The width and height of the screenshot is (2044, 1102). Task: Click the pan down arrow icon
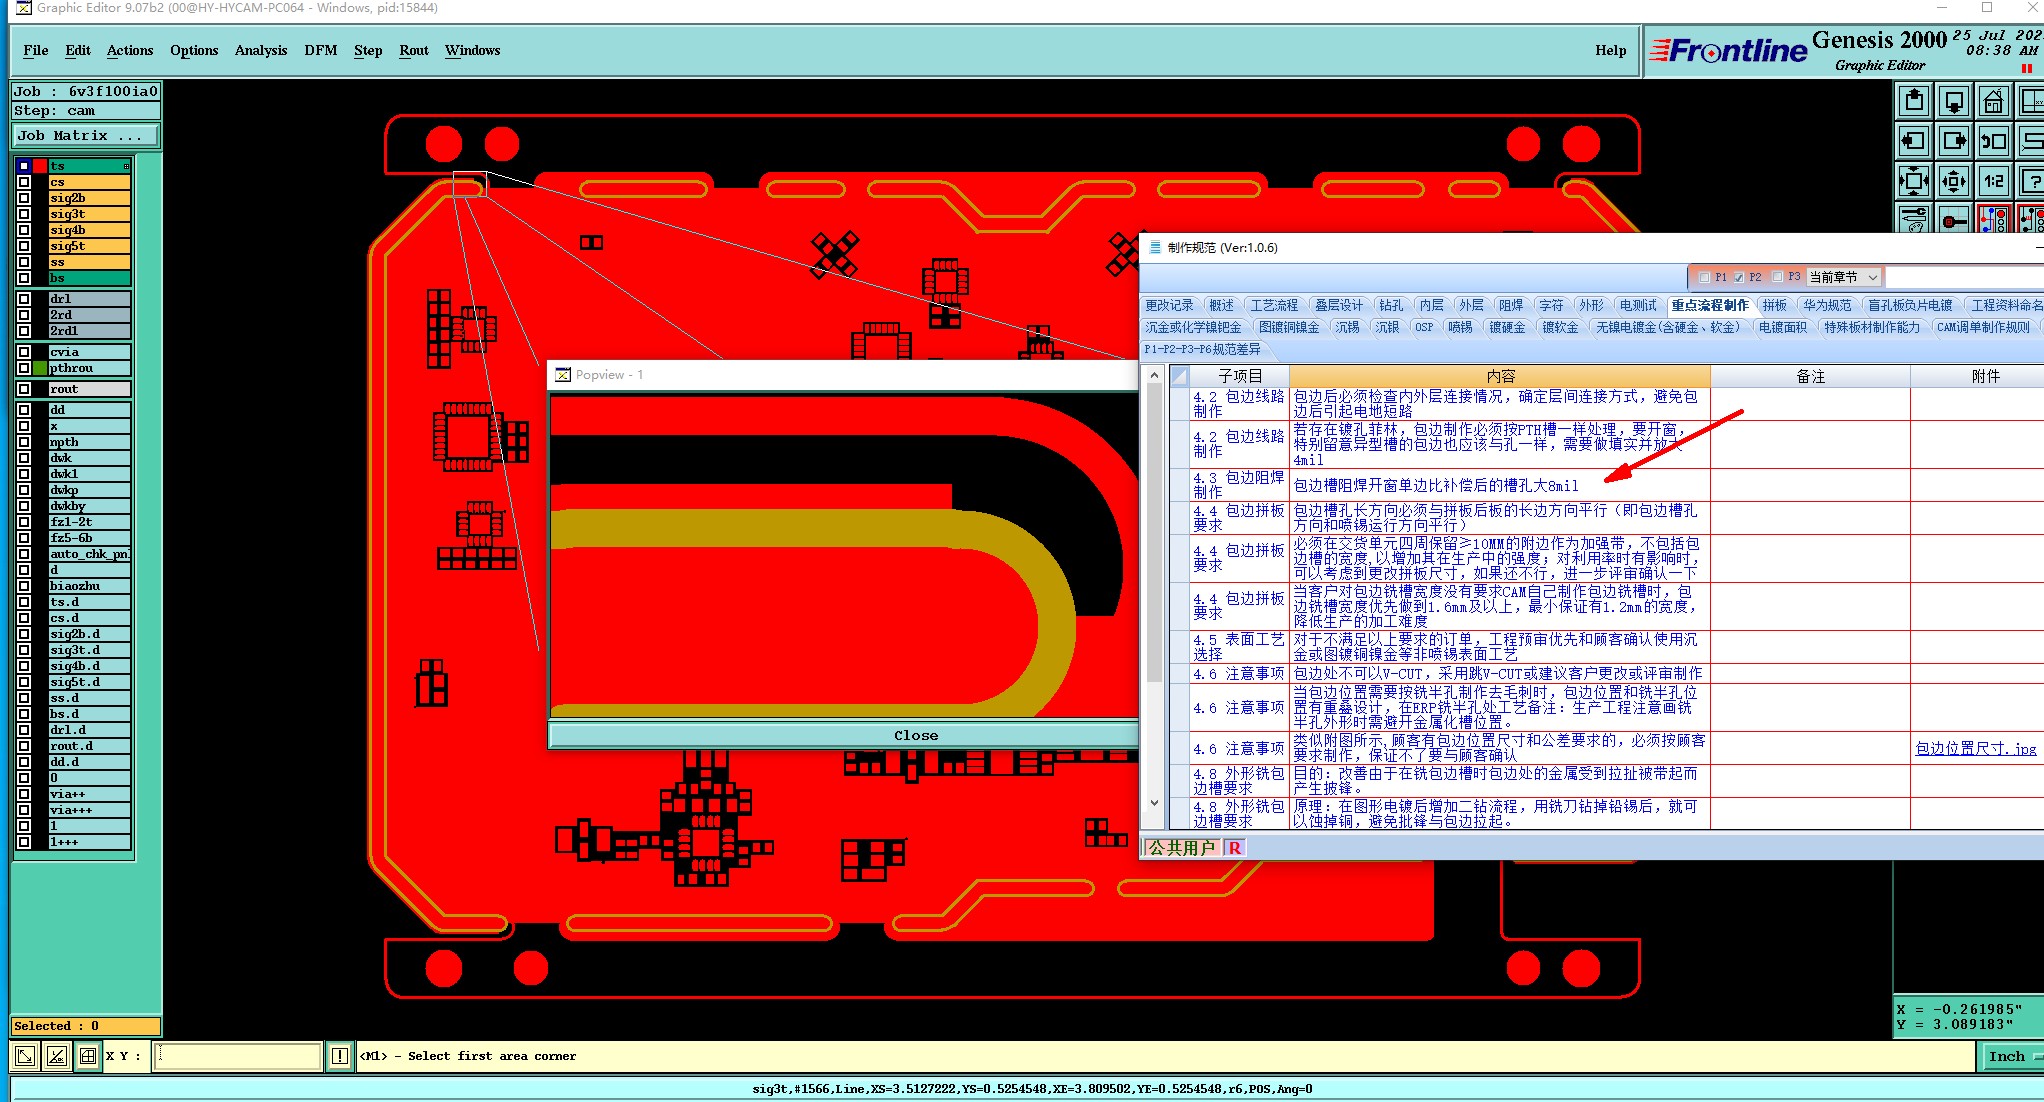(x=1953, y=101)
